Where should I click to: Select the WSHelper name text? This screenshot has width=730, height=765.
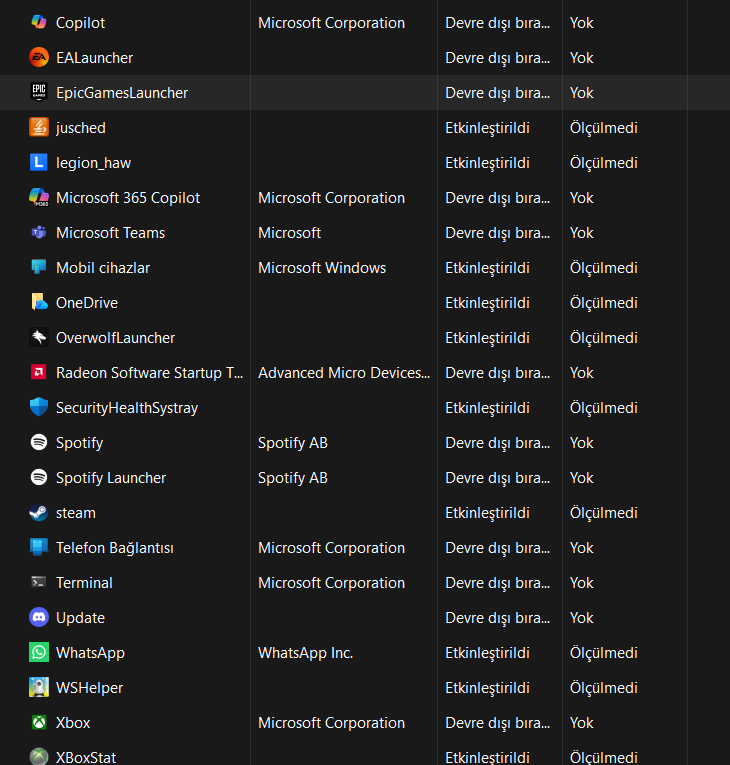tap(90, 688)
